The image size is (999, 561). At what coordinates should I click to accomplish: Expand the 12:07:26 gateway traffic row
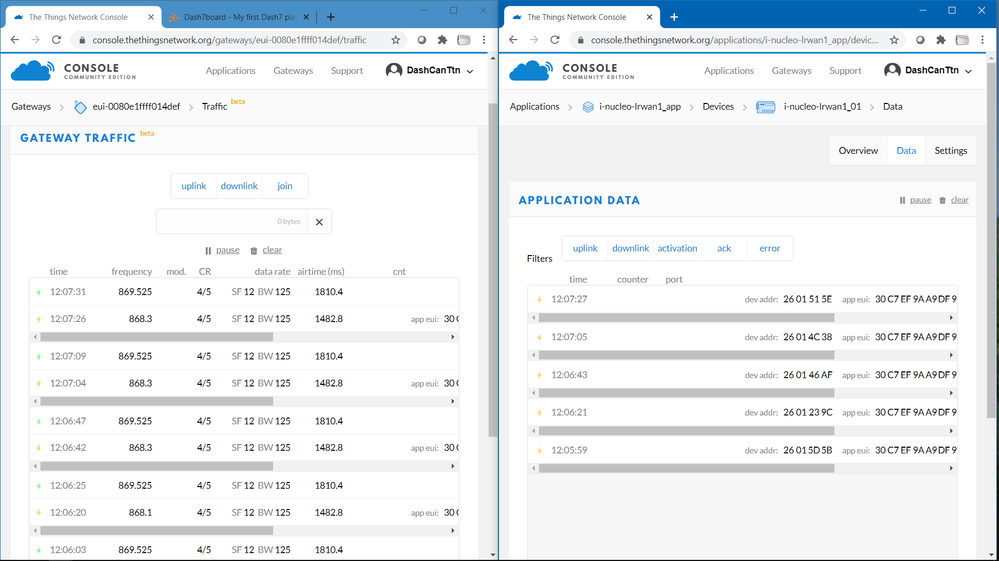(244, 319)
